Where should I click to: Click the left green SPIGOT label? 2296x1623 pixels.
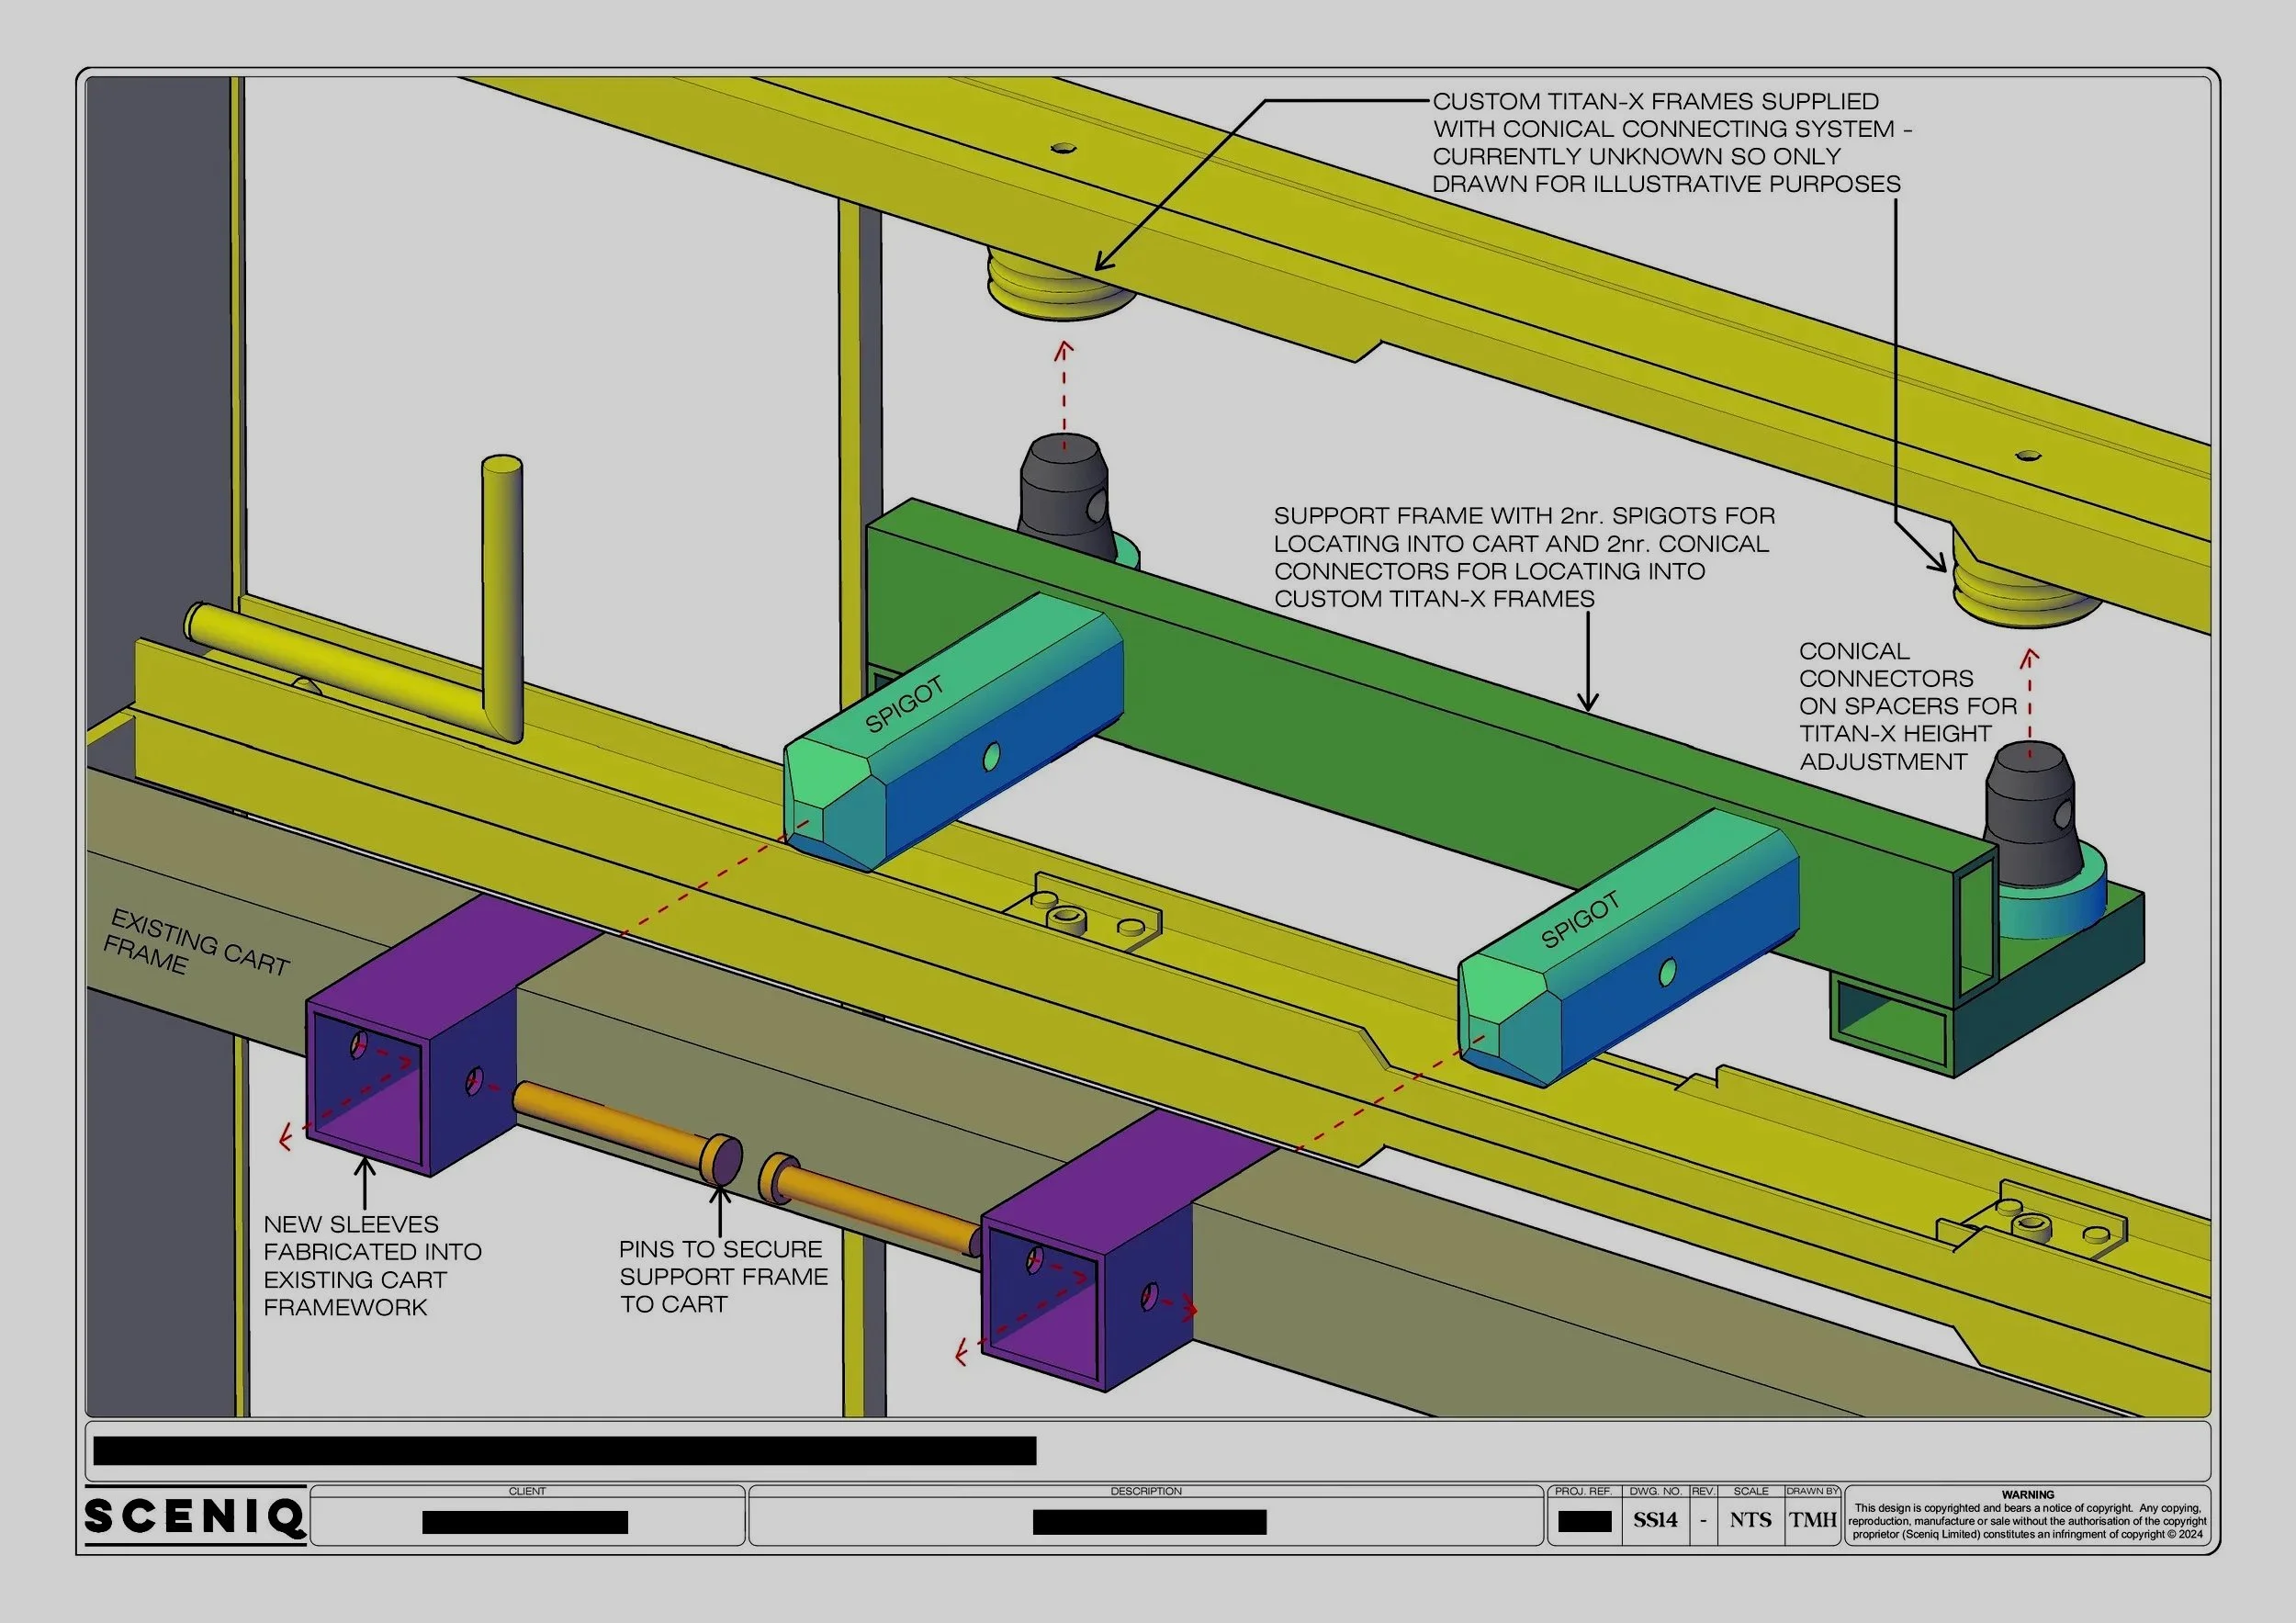point(904,704)
